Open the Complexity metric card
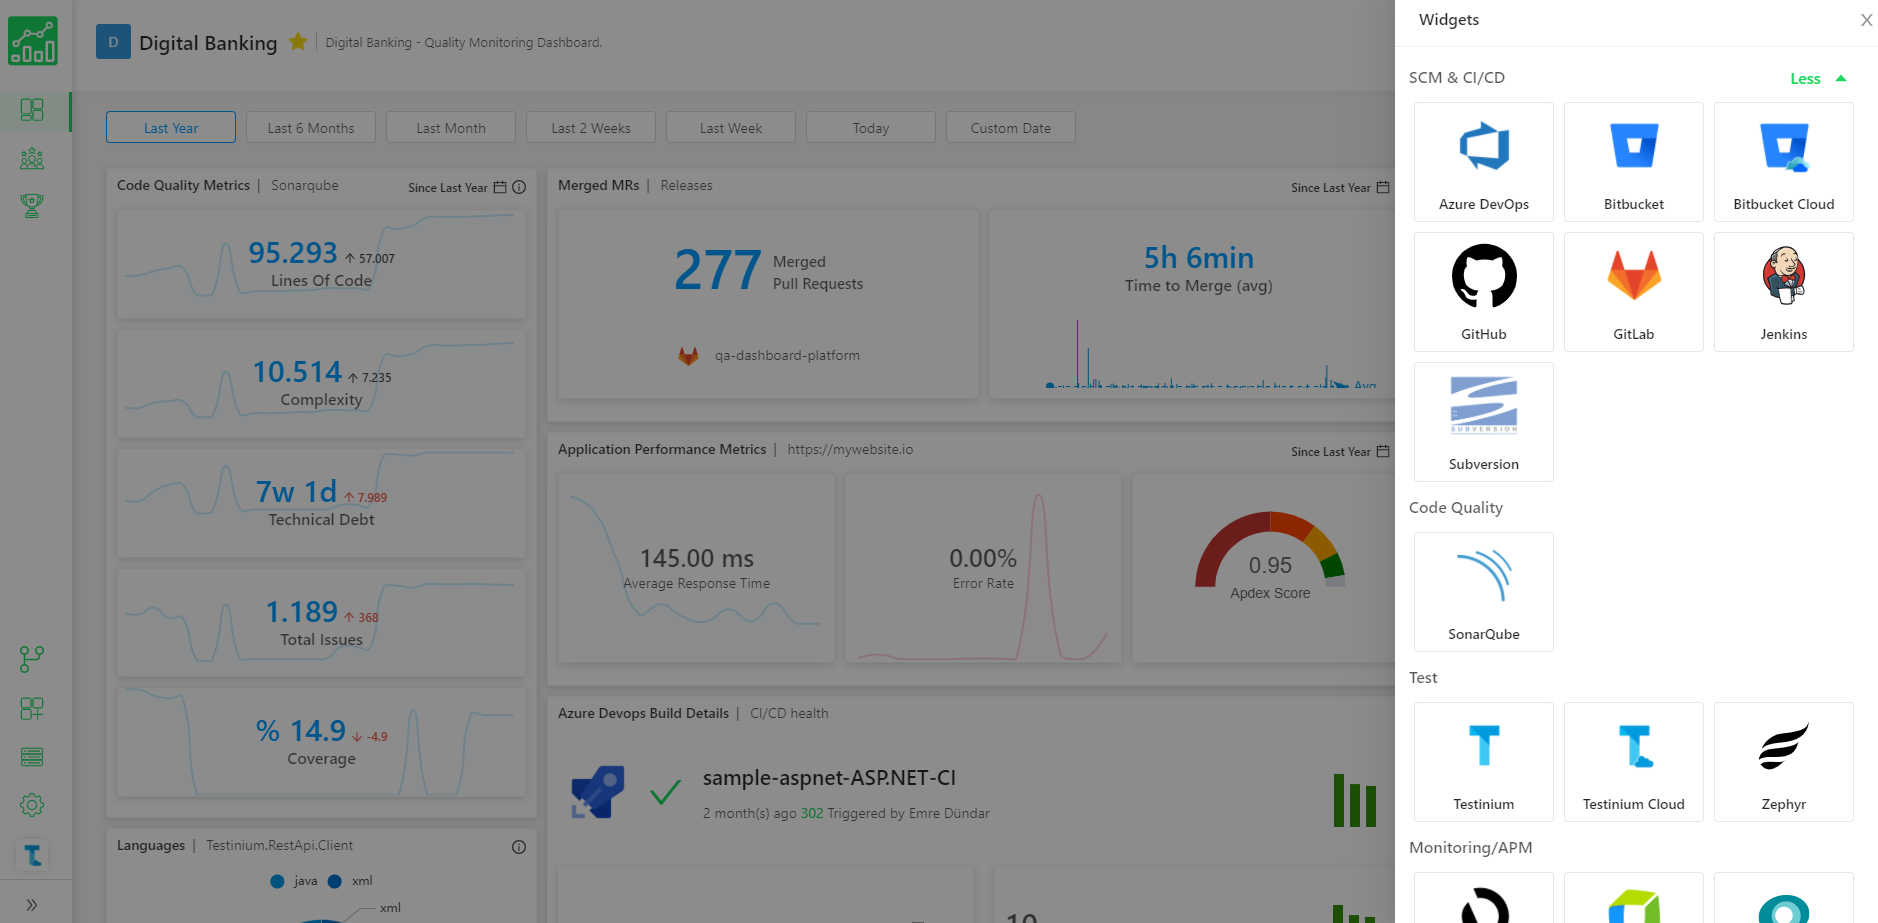Image resolution: width=1878 pixels, height=923 pixels. (x=321, y=383)
